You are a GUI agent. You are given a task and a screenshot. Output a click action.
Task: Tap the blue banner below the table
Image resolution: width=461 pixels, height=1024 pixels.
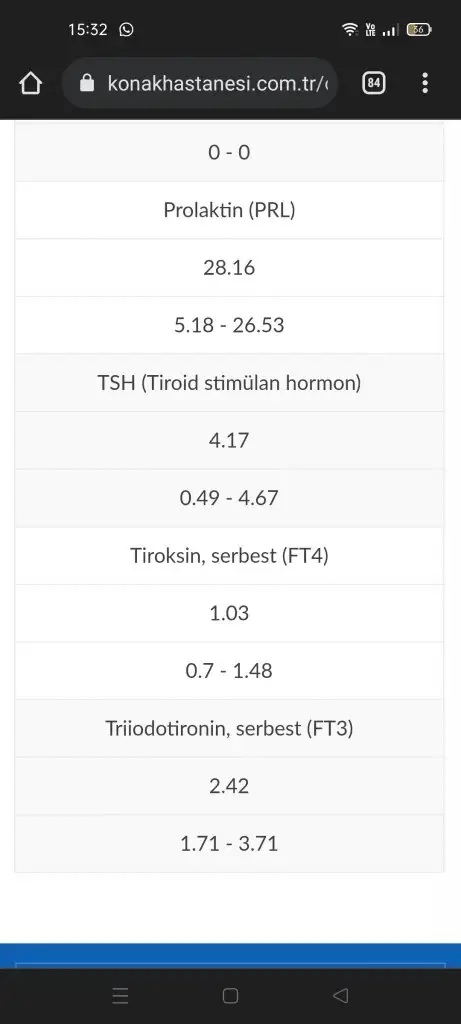(x=230, y=955)
